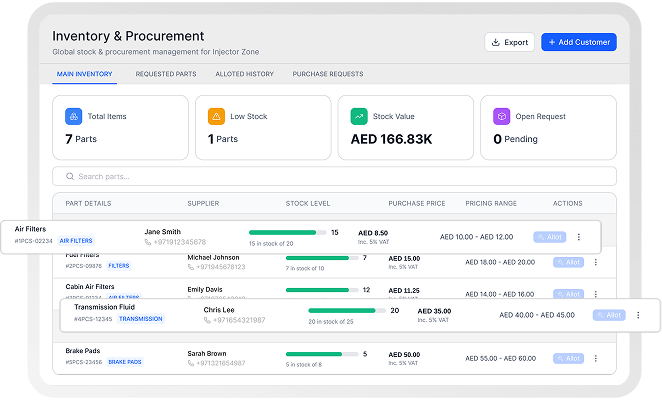This screenshot has width=662, height=400.
Task: Open more options for Michael Johnson row
Action: tap(595, 262)
